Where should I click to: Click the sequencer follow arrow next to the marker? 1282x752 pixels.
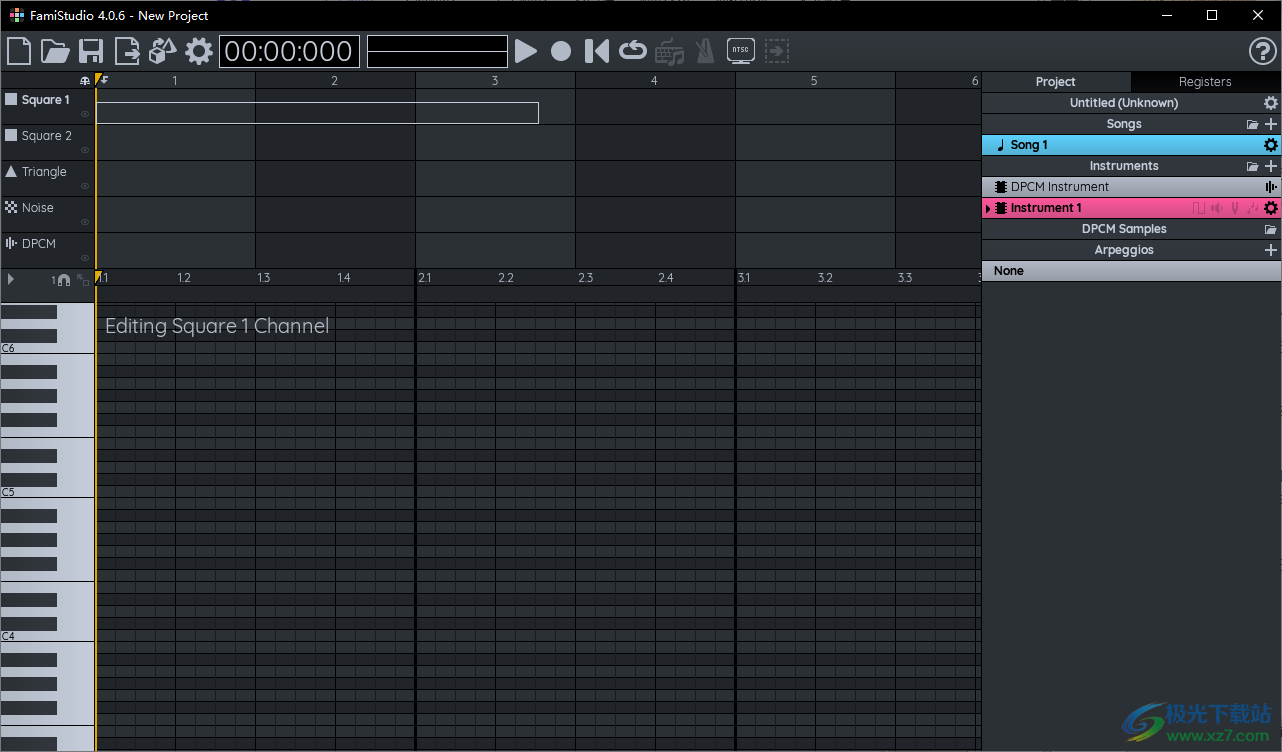105,80
